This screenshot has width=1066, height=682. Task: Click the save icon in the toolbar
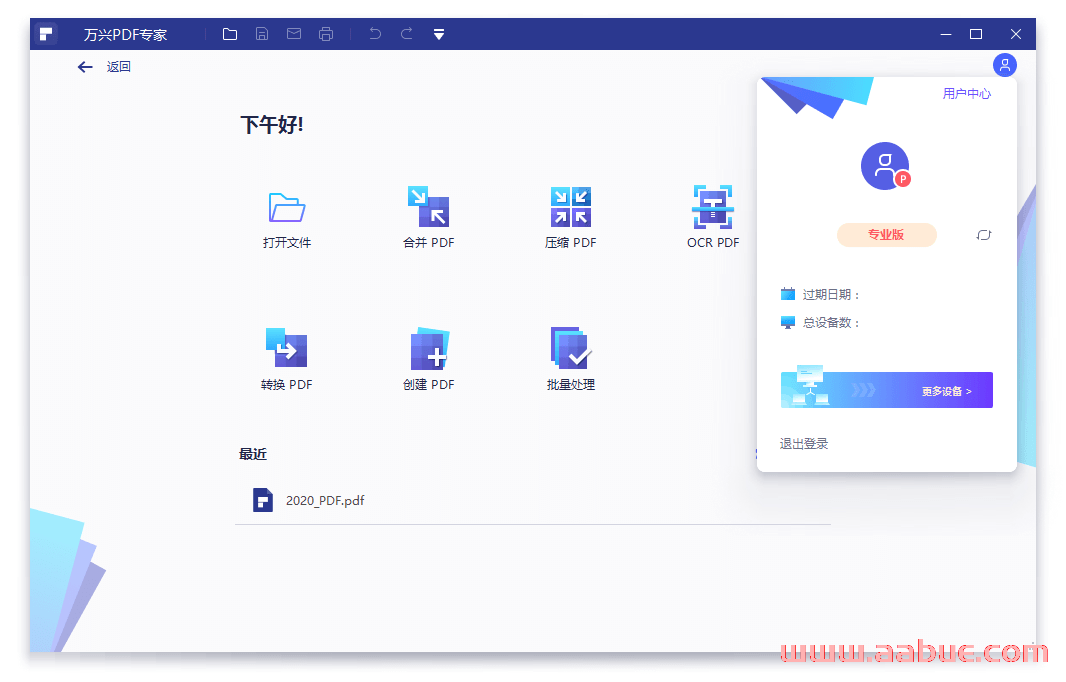(261, 33)
